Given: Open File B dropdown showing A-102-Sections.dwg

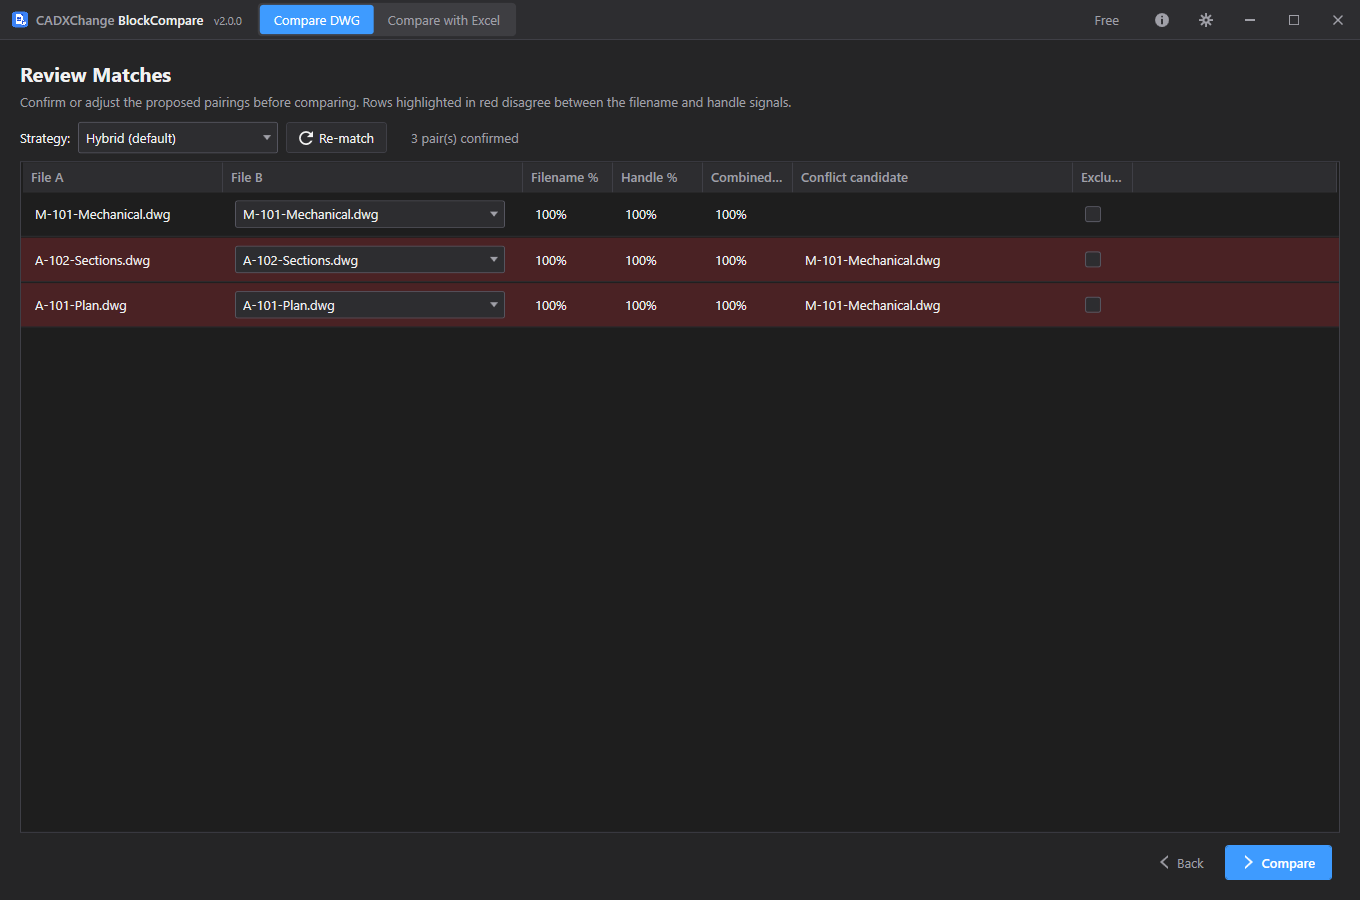Looking at the screenshot, I should [370, 260].
